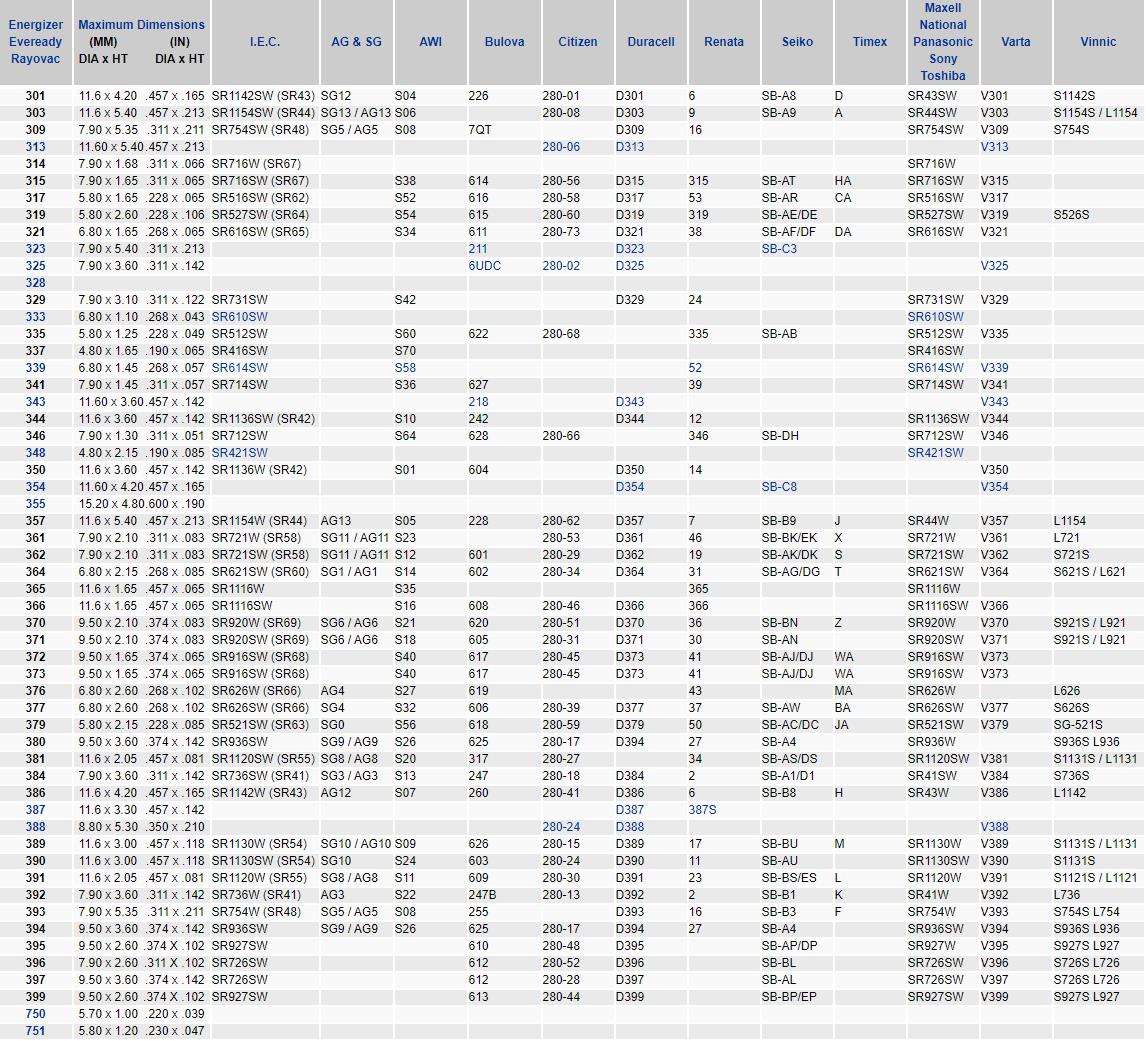Click Bulova link 211

coord(477,249)
